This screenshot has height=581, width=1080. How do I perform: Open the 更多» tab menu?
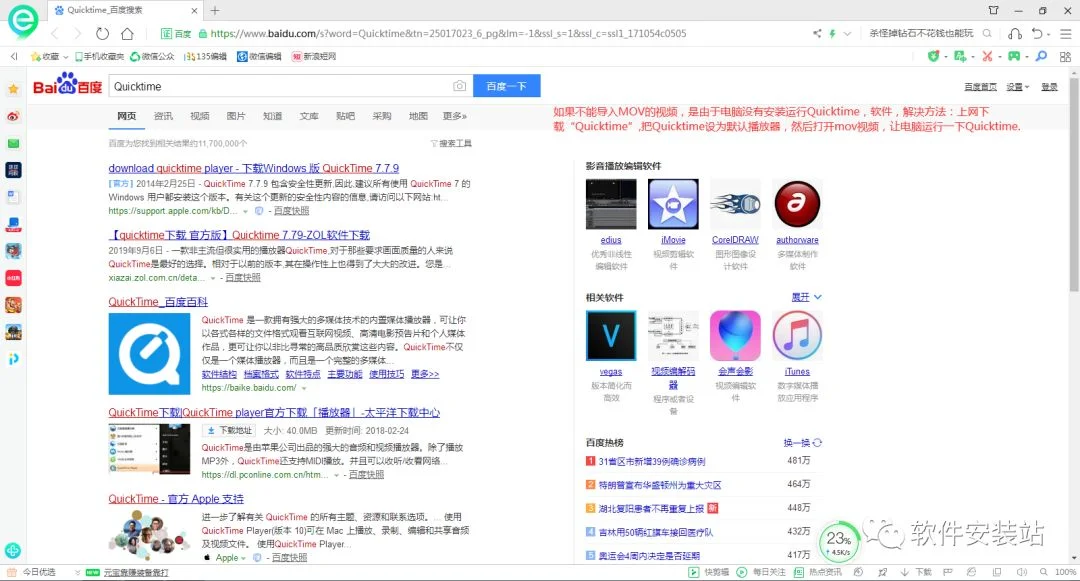[x=455, y=116]
